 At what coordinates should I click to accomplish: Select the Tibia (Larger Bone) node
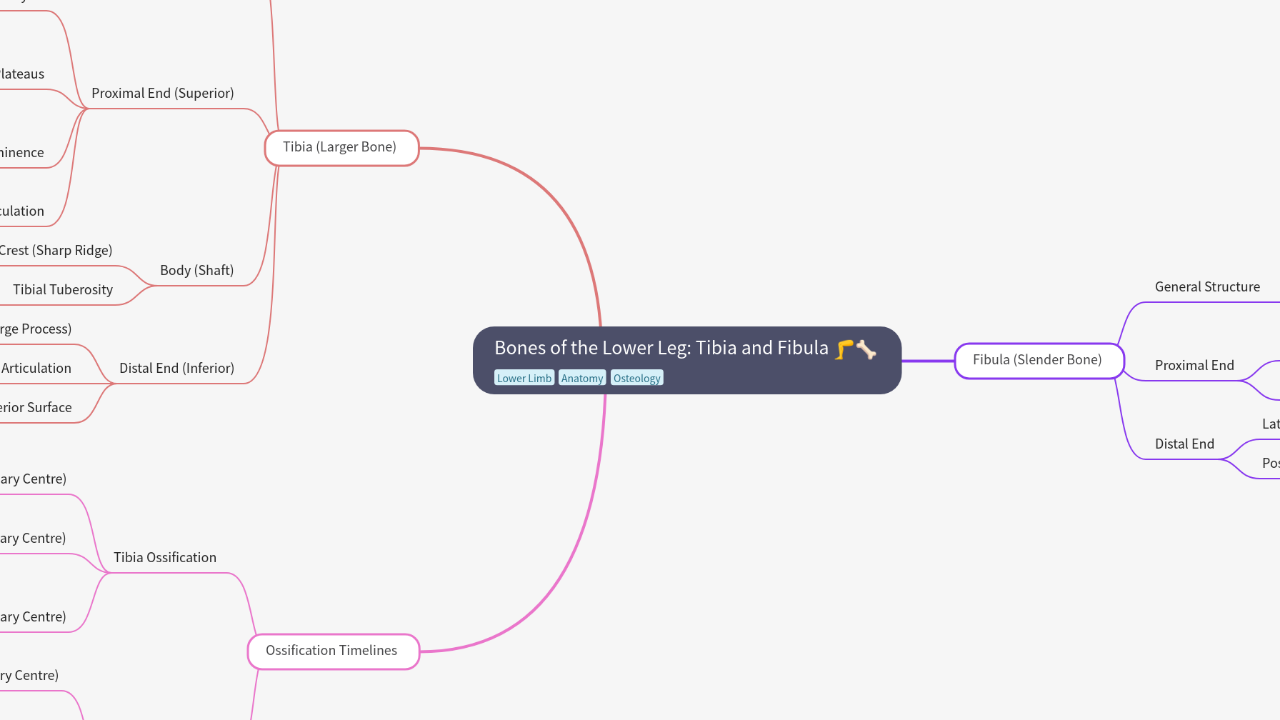(x=340, y=147)
